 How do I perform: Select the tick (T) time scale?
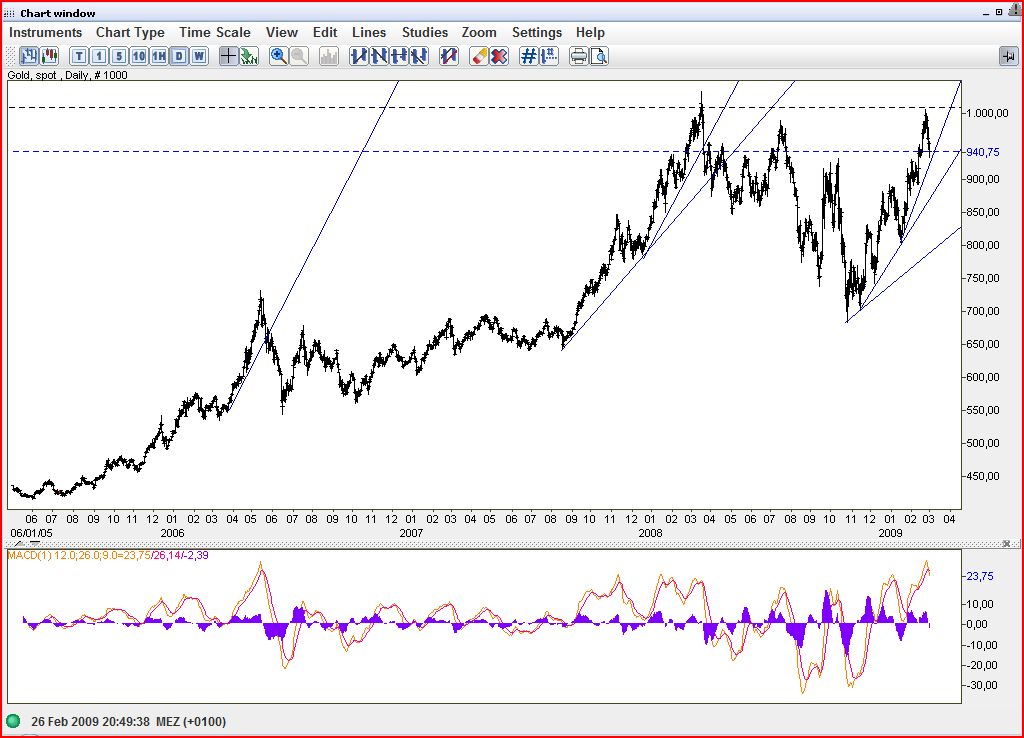point(79,56)
